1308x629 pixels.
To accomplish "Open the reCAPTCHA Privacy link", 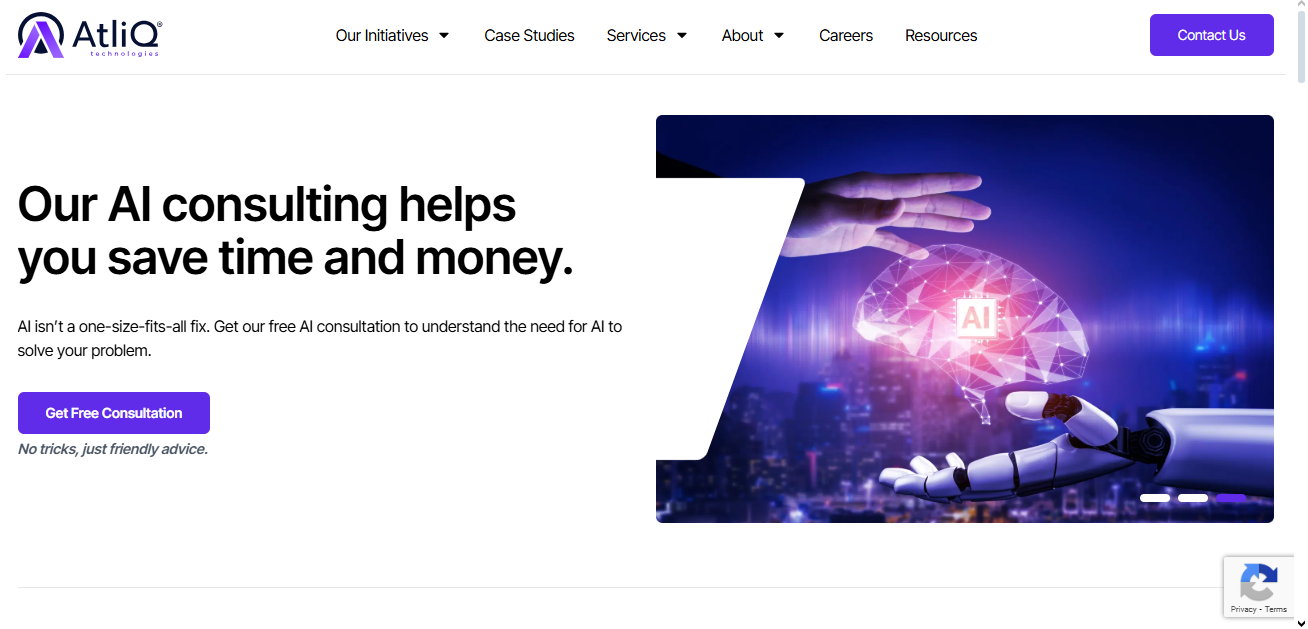I will pyautogui.click(x=1244, y=609).
